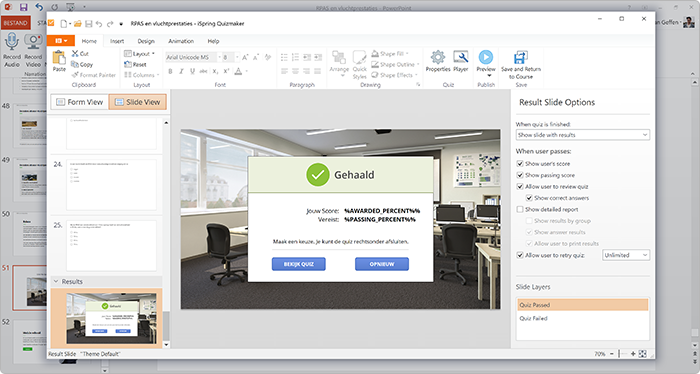
Task: Switch to the Design ribbon tab
Action: 146,41
